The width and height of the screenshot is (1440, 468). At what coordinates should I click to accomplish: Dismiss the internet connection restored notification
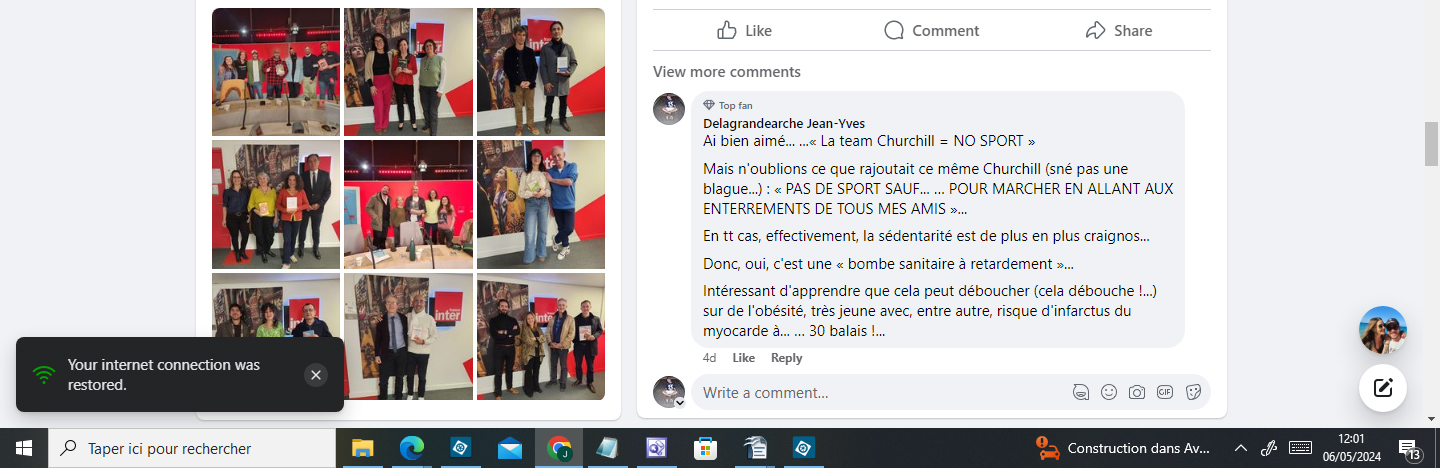(316, 375)
